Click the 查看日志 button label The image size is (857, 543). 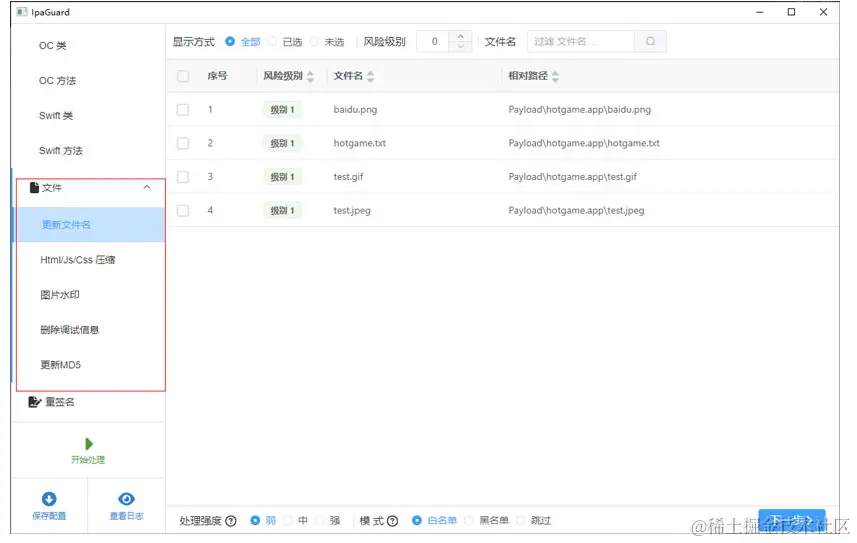[126, 516]
